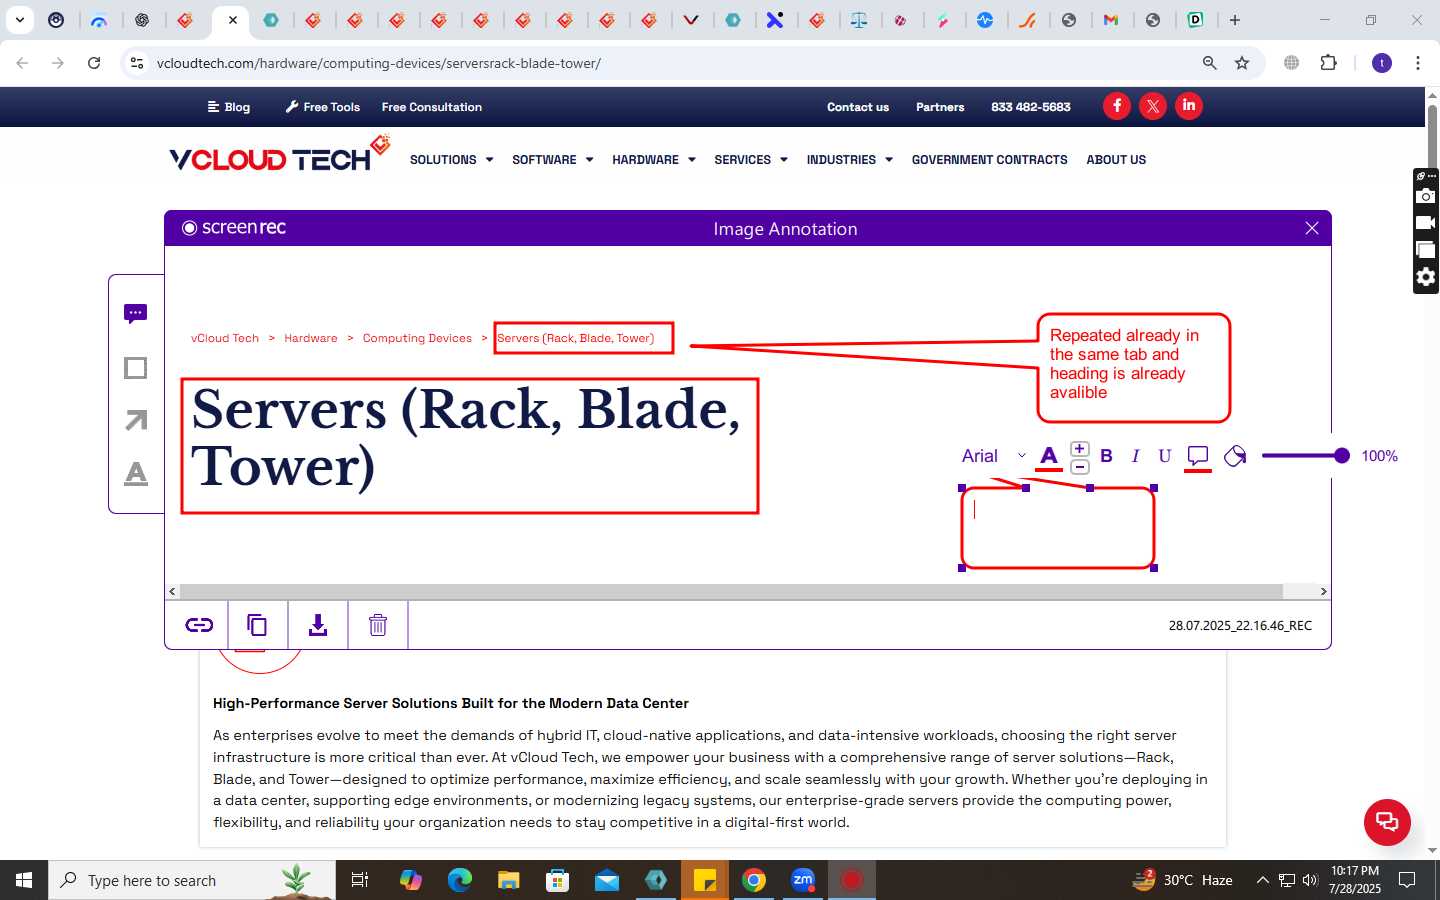Viewport: 1440px width, 900px height.
Task: Reload the page in Chrome
Action: pos(94,63)
